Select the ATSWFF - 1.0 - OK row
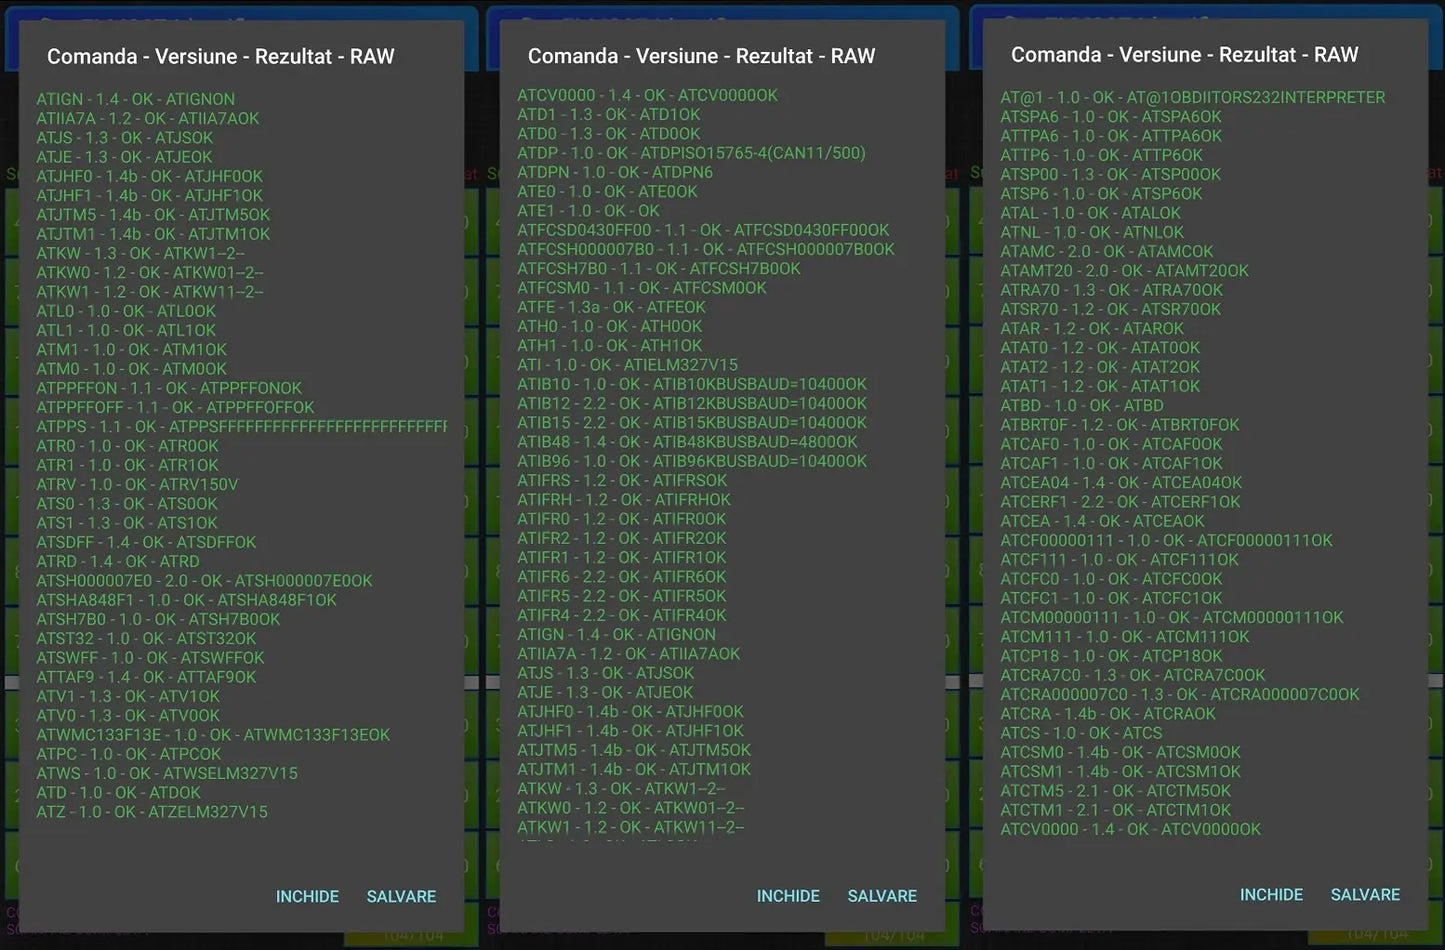Viewport: 1445px width, 950px height. coord(150,658)
